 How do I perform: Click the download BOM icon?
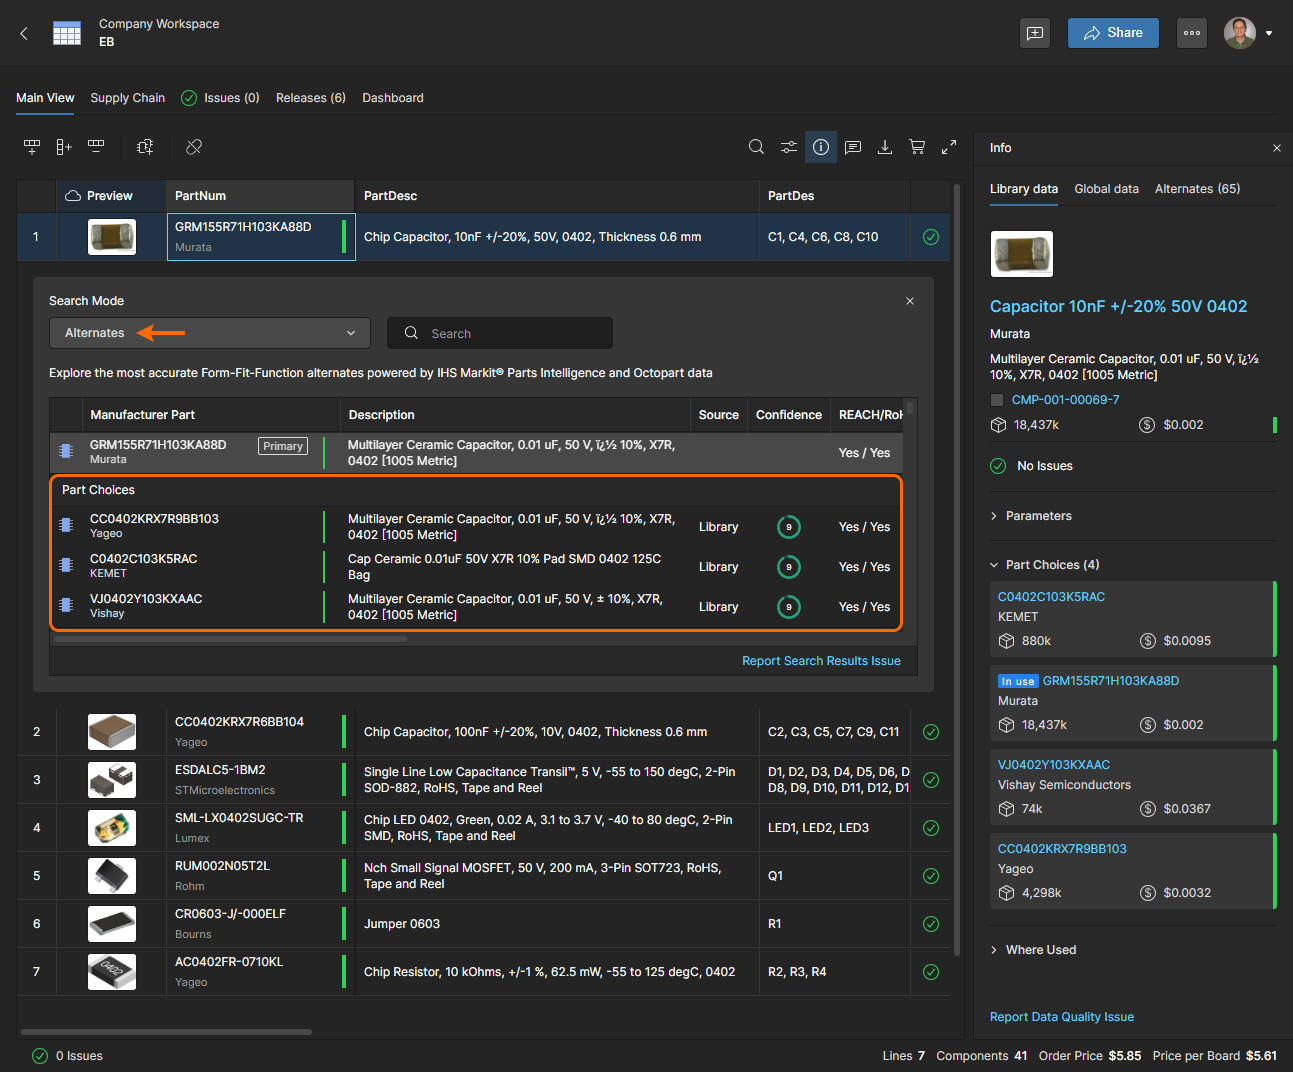[885, 147]
